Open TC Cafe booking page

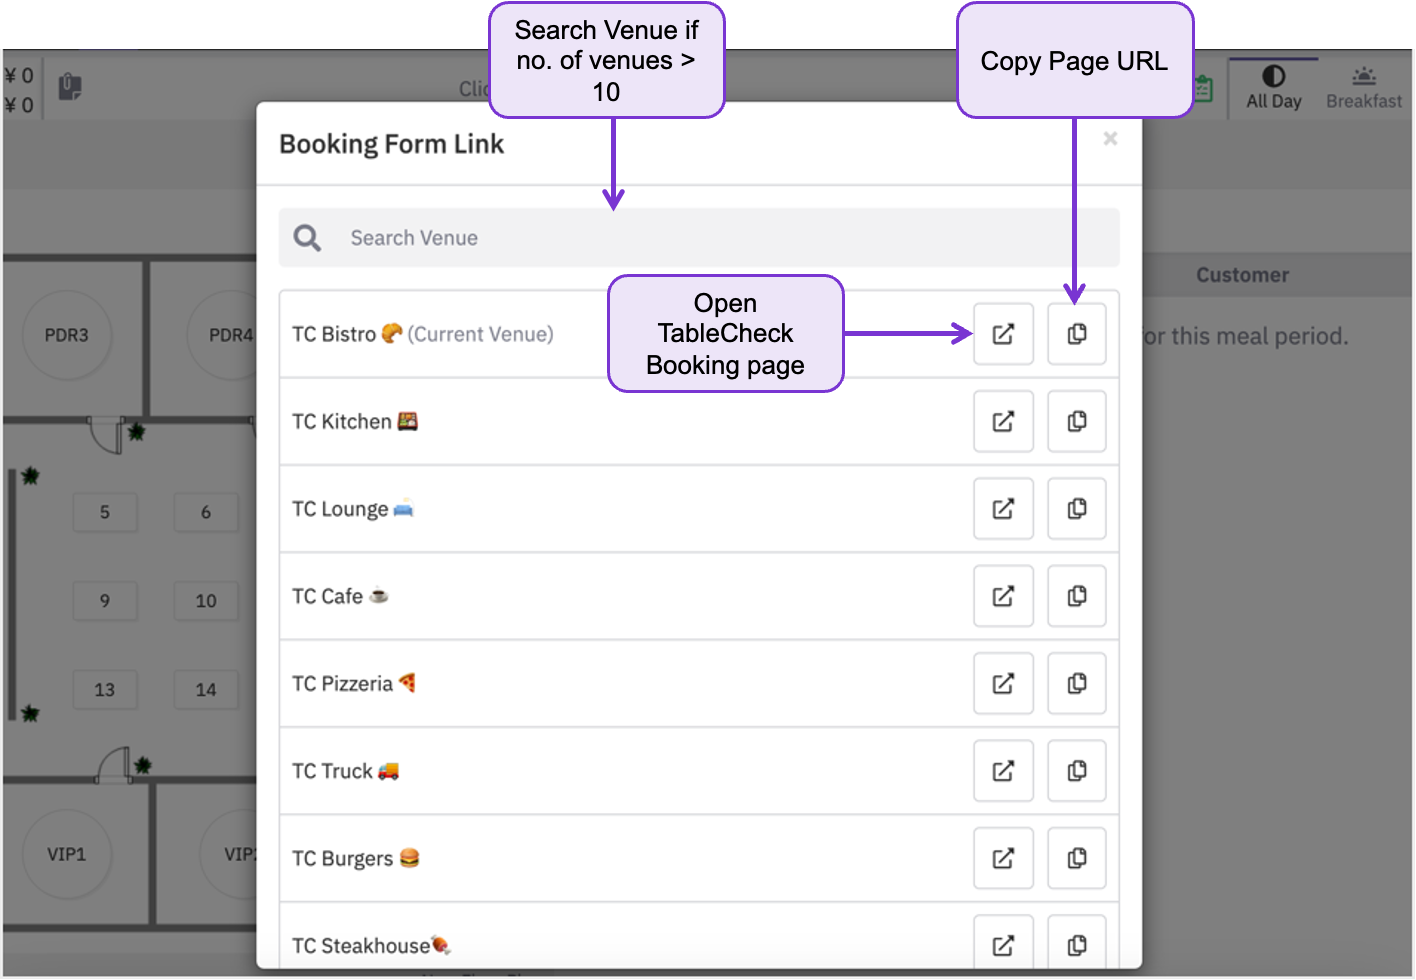point(1003,596)
